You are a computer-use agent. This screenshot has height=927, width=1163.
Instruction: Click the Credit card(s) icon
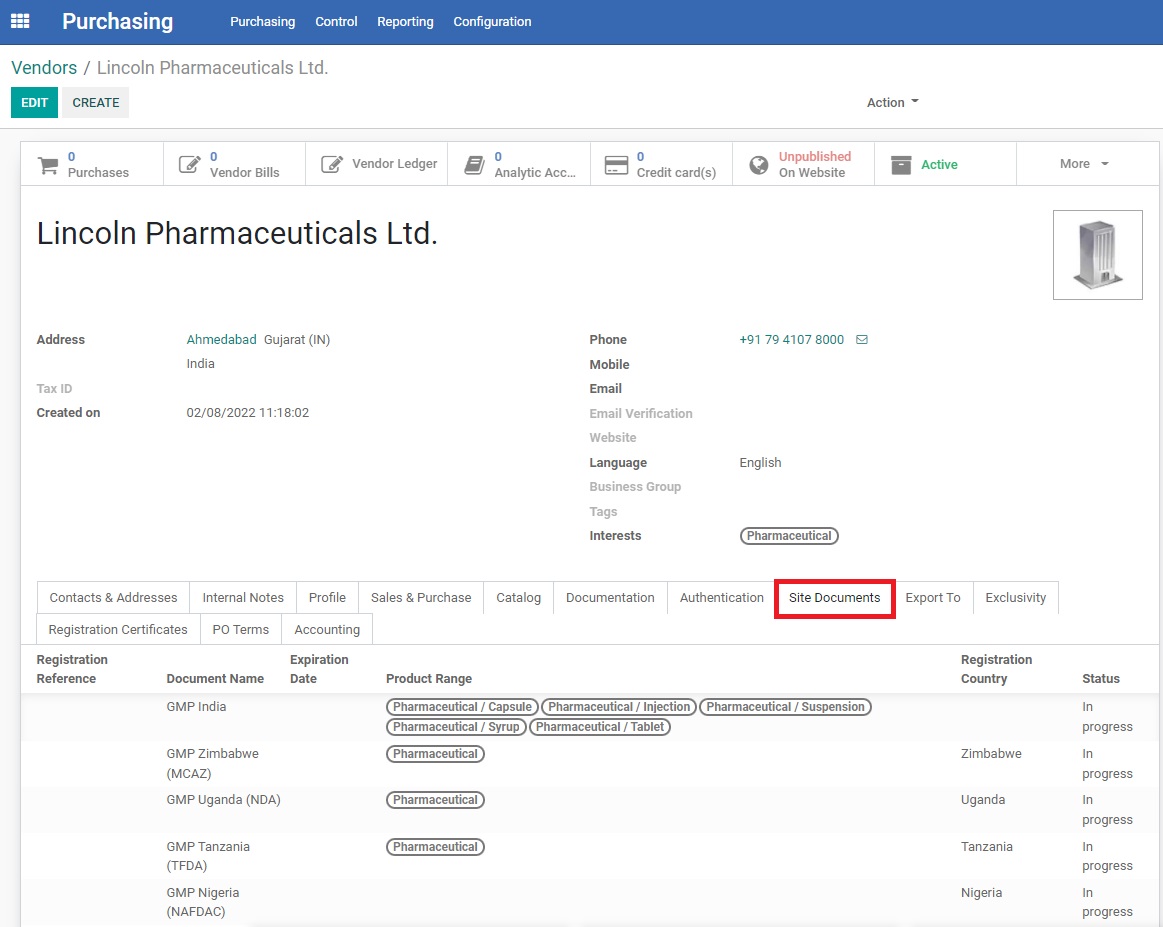616,165
